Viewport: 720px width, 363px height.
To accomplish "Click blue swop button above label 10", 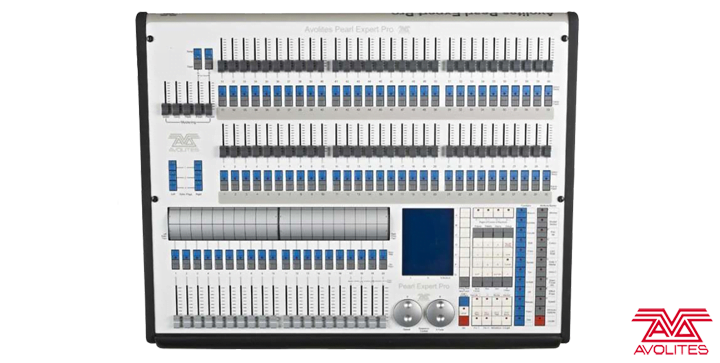I will click(x=322, y=176).
